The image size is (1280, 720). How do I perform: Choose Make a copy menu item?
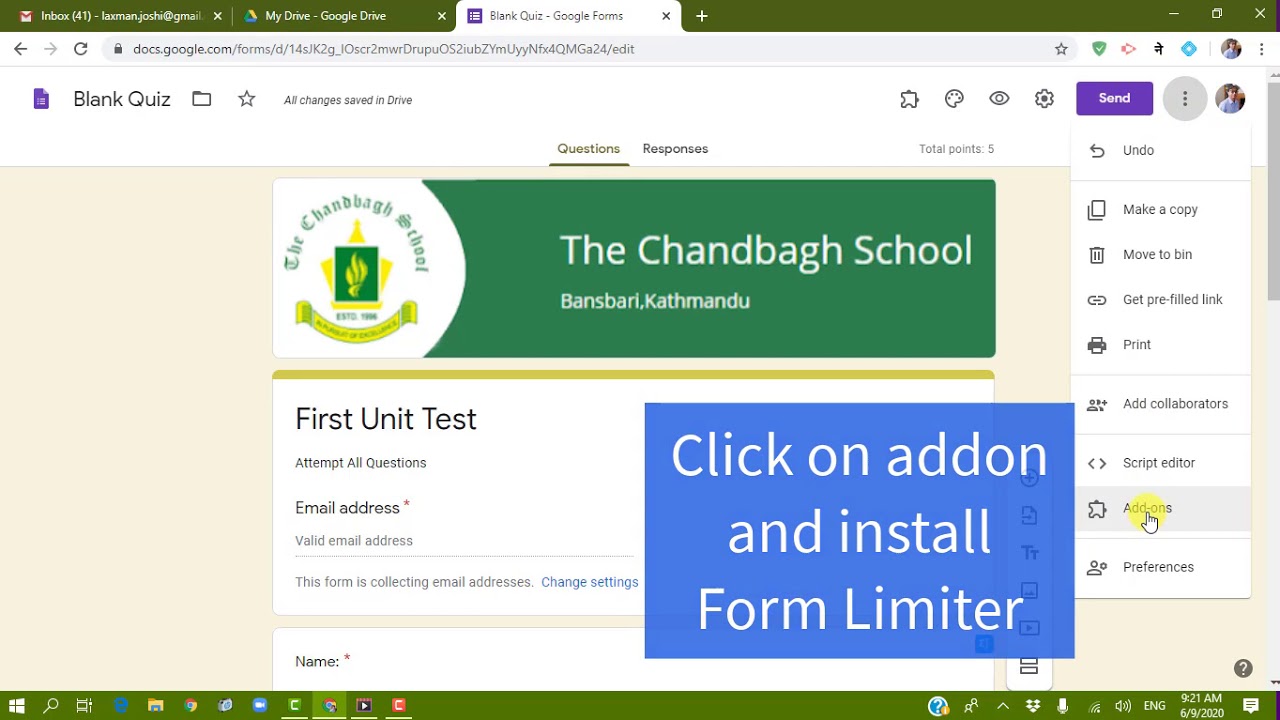1161,209
